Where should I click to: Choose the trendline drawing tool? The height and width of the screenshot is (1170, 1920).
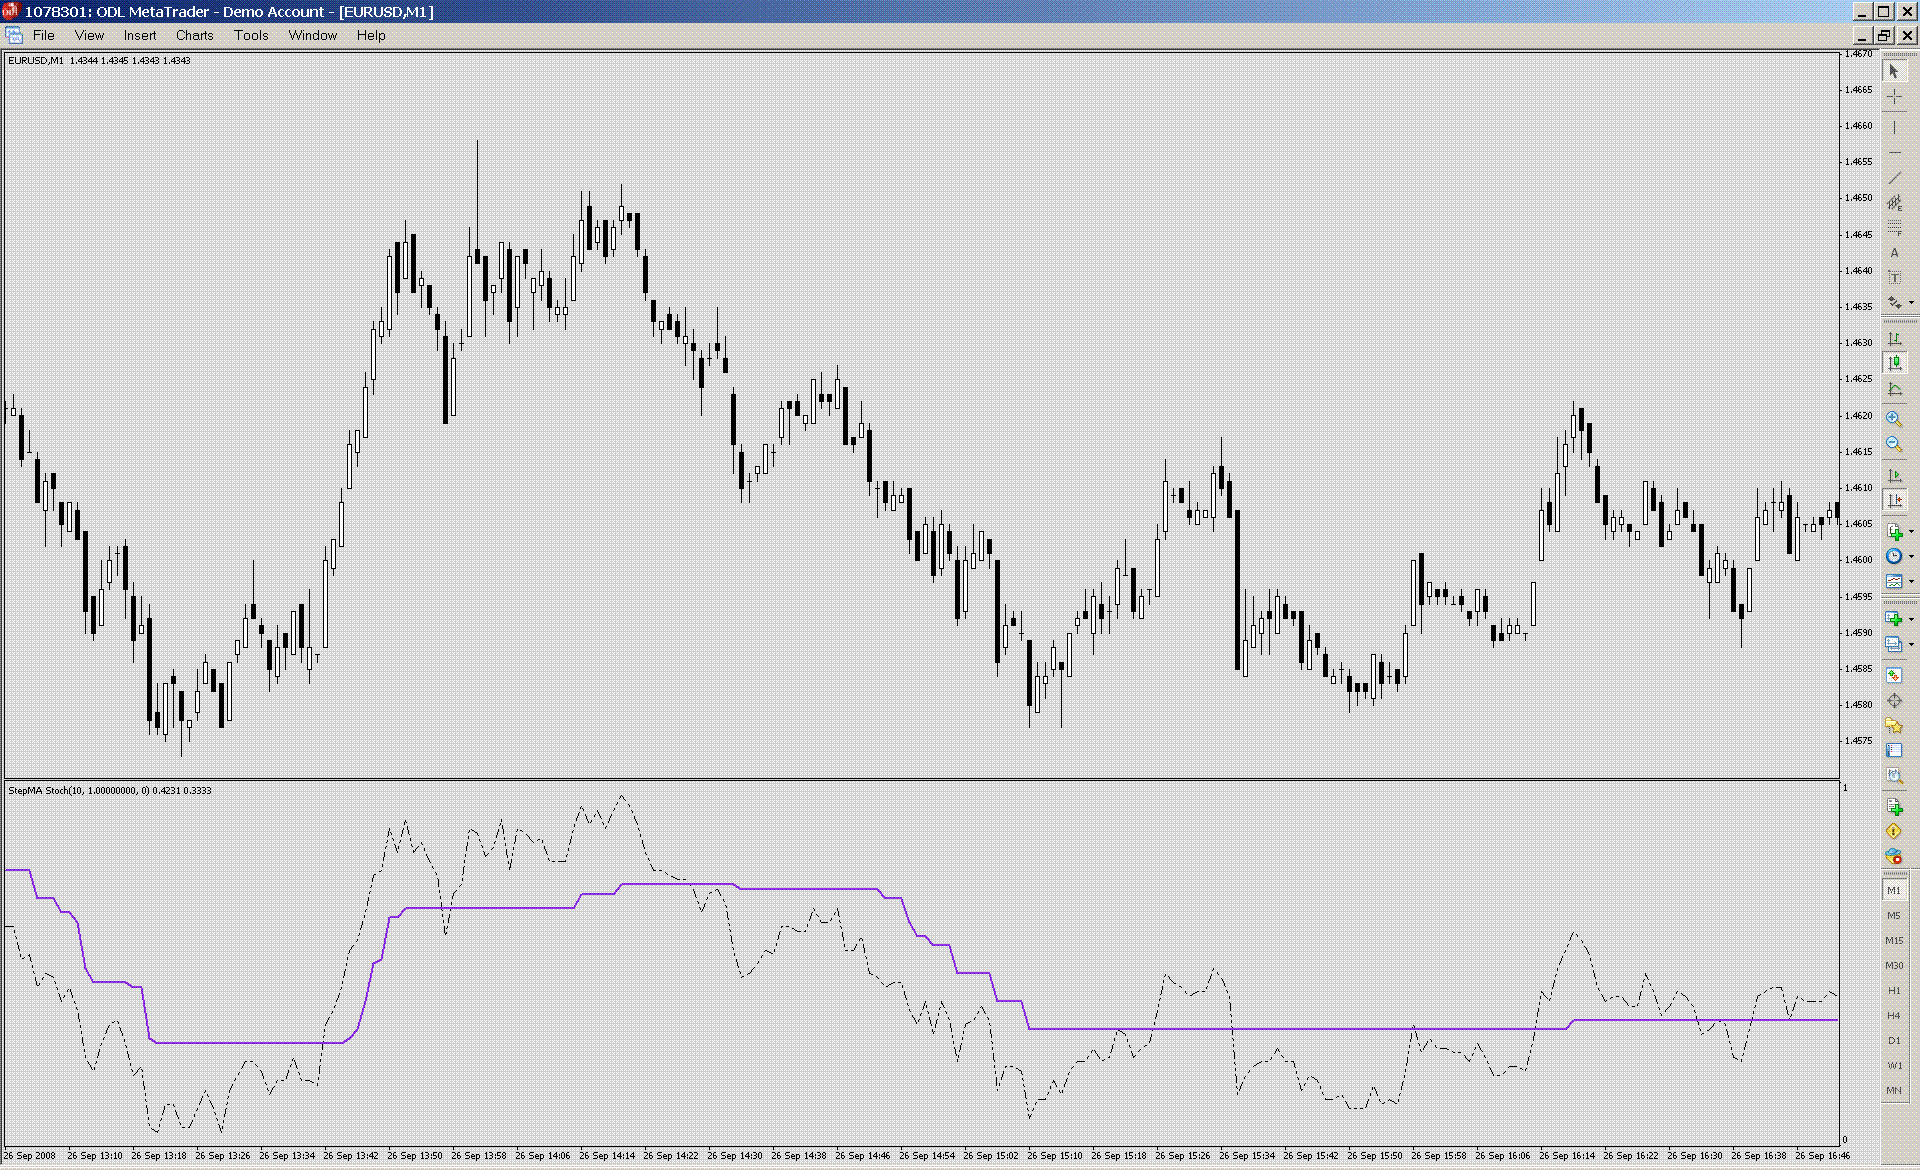tap(1894, 178)
